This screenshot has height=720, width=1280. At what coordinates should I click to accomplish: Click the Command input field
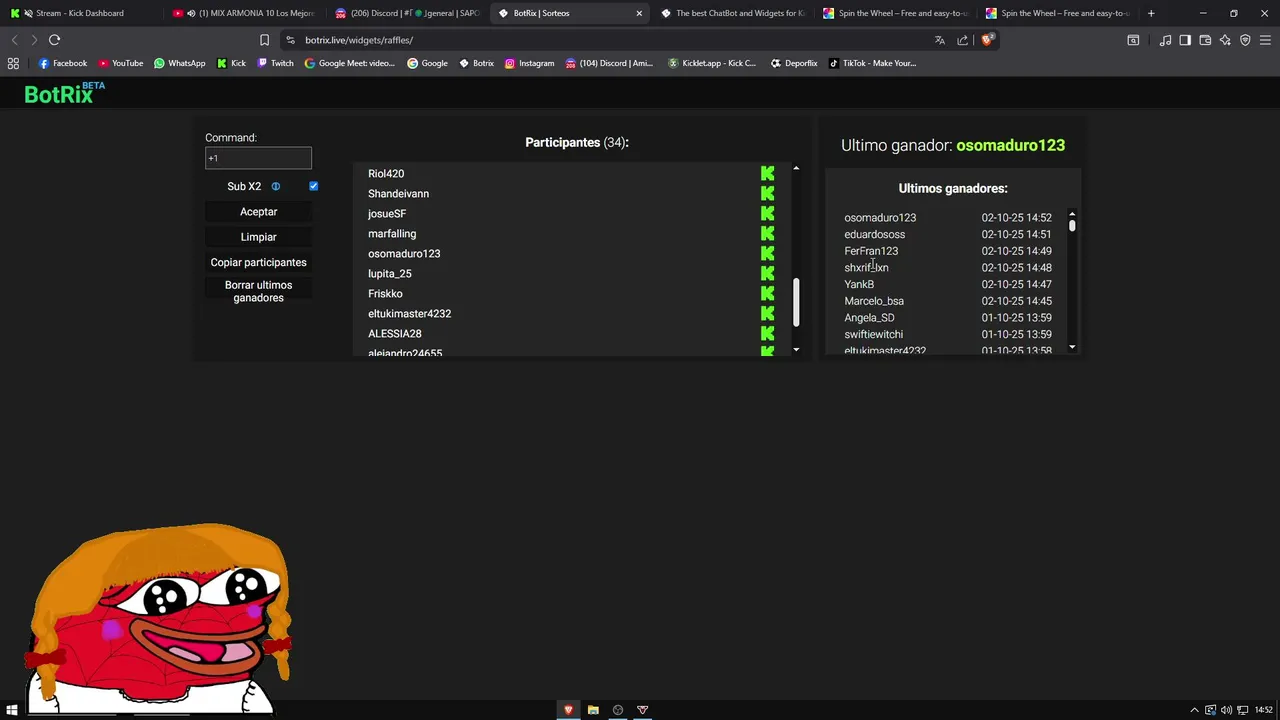point(258,158)
